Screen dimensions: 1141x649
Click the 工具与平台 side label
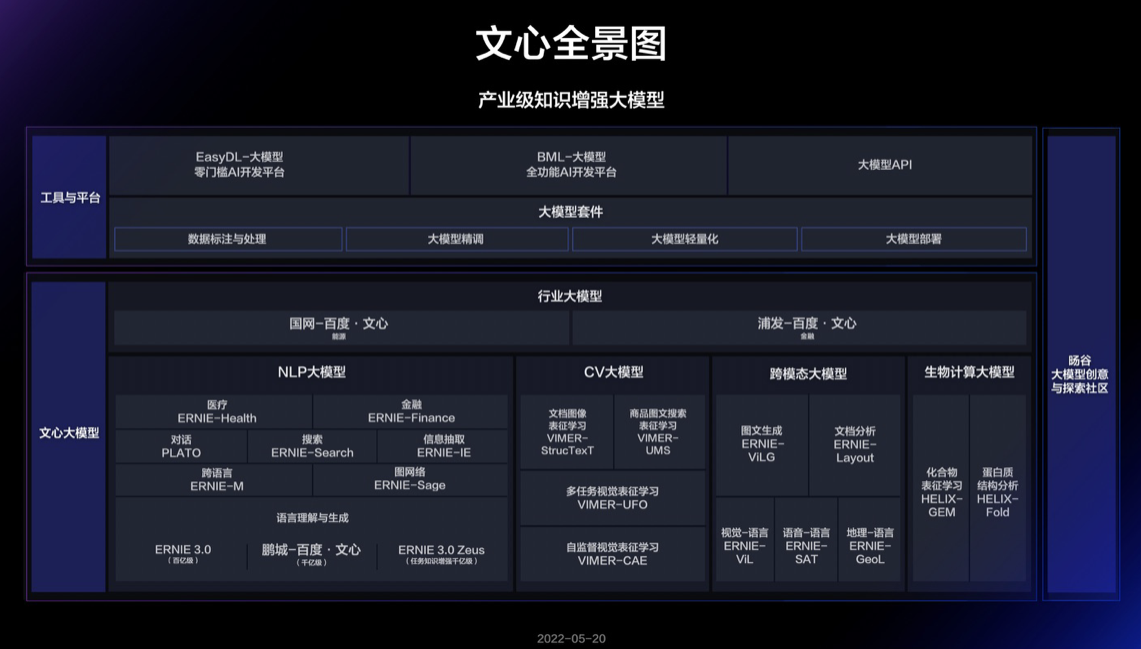click(70, 197)
